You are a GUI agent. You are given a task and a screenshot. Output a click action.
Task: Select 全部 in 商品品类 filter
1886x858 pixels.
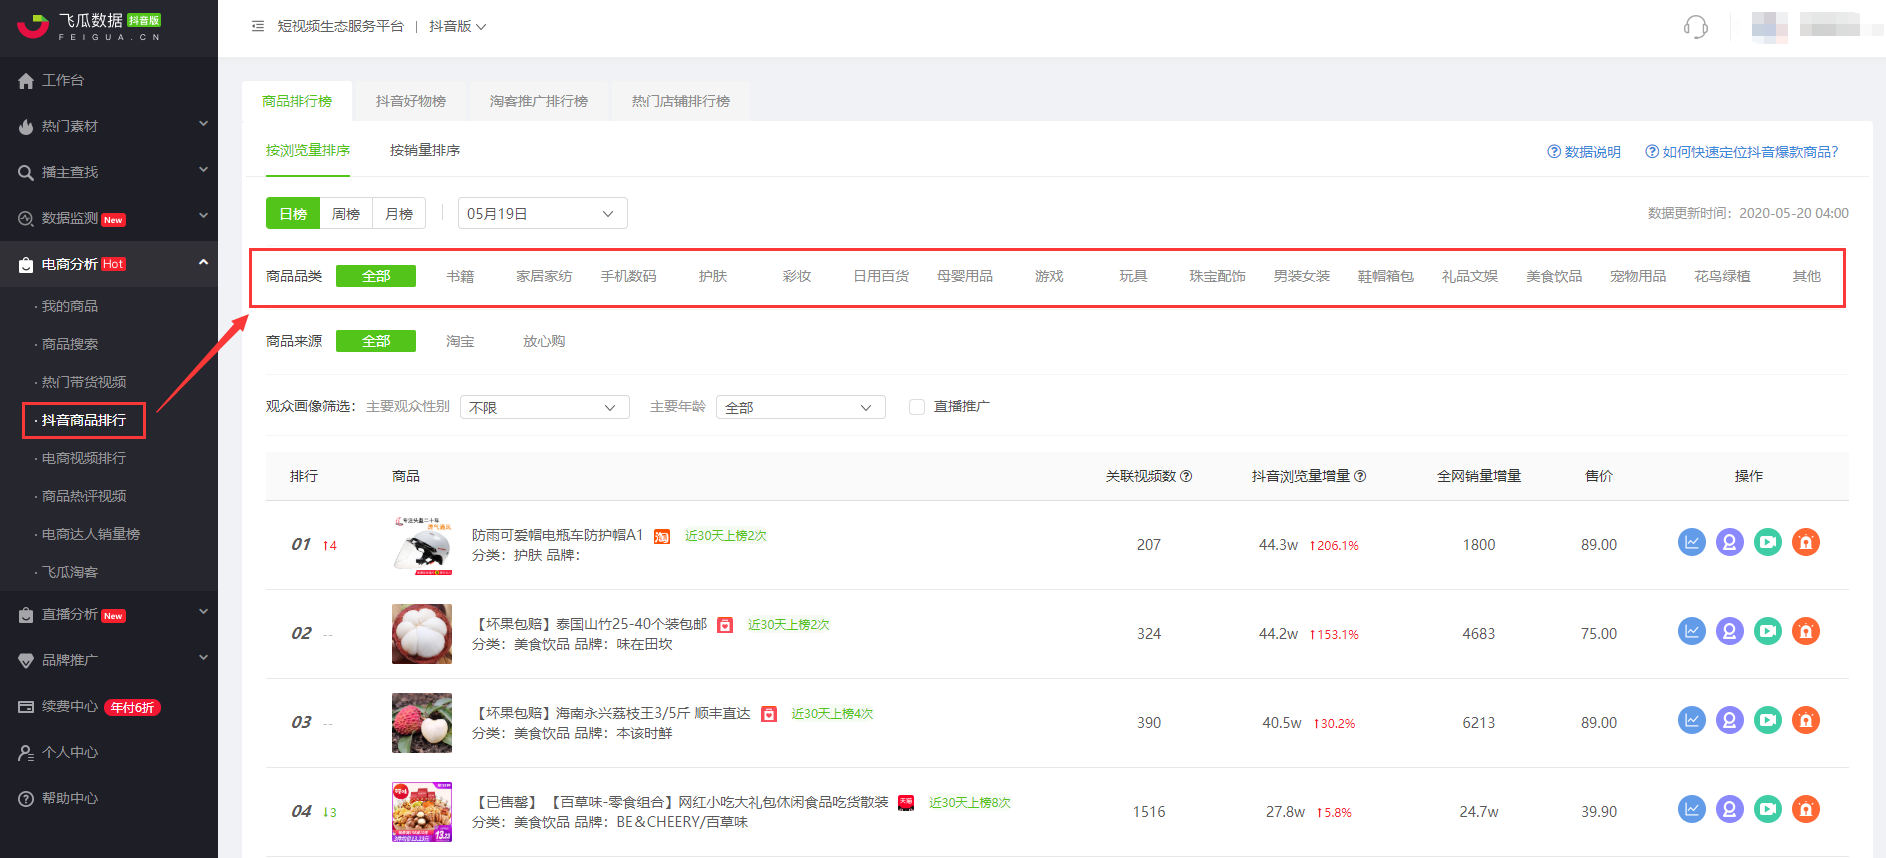(x=376, y=276)
